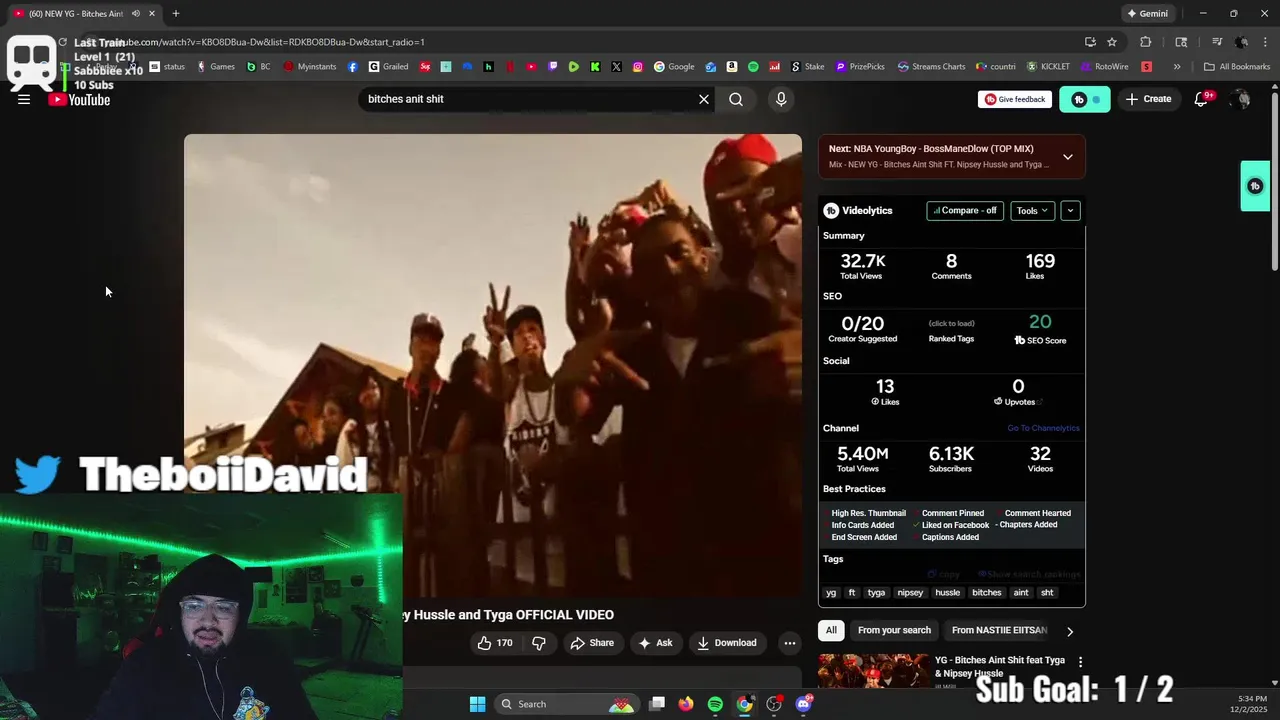Select the 'From your search' chip
Image resolution: width=1280 pixels, height=720 pixels.
tap(894, 630)
